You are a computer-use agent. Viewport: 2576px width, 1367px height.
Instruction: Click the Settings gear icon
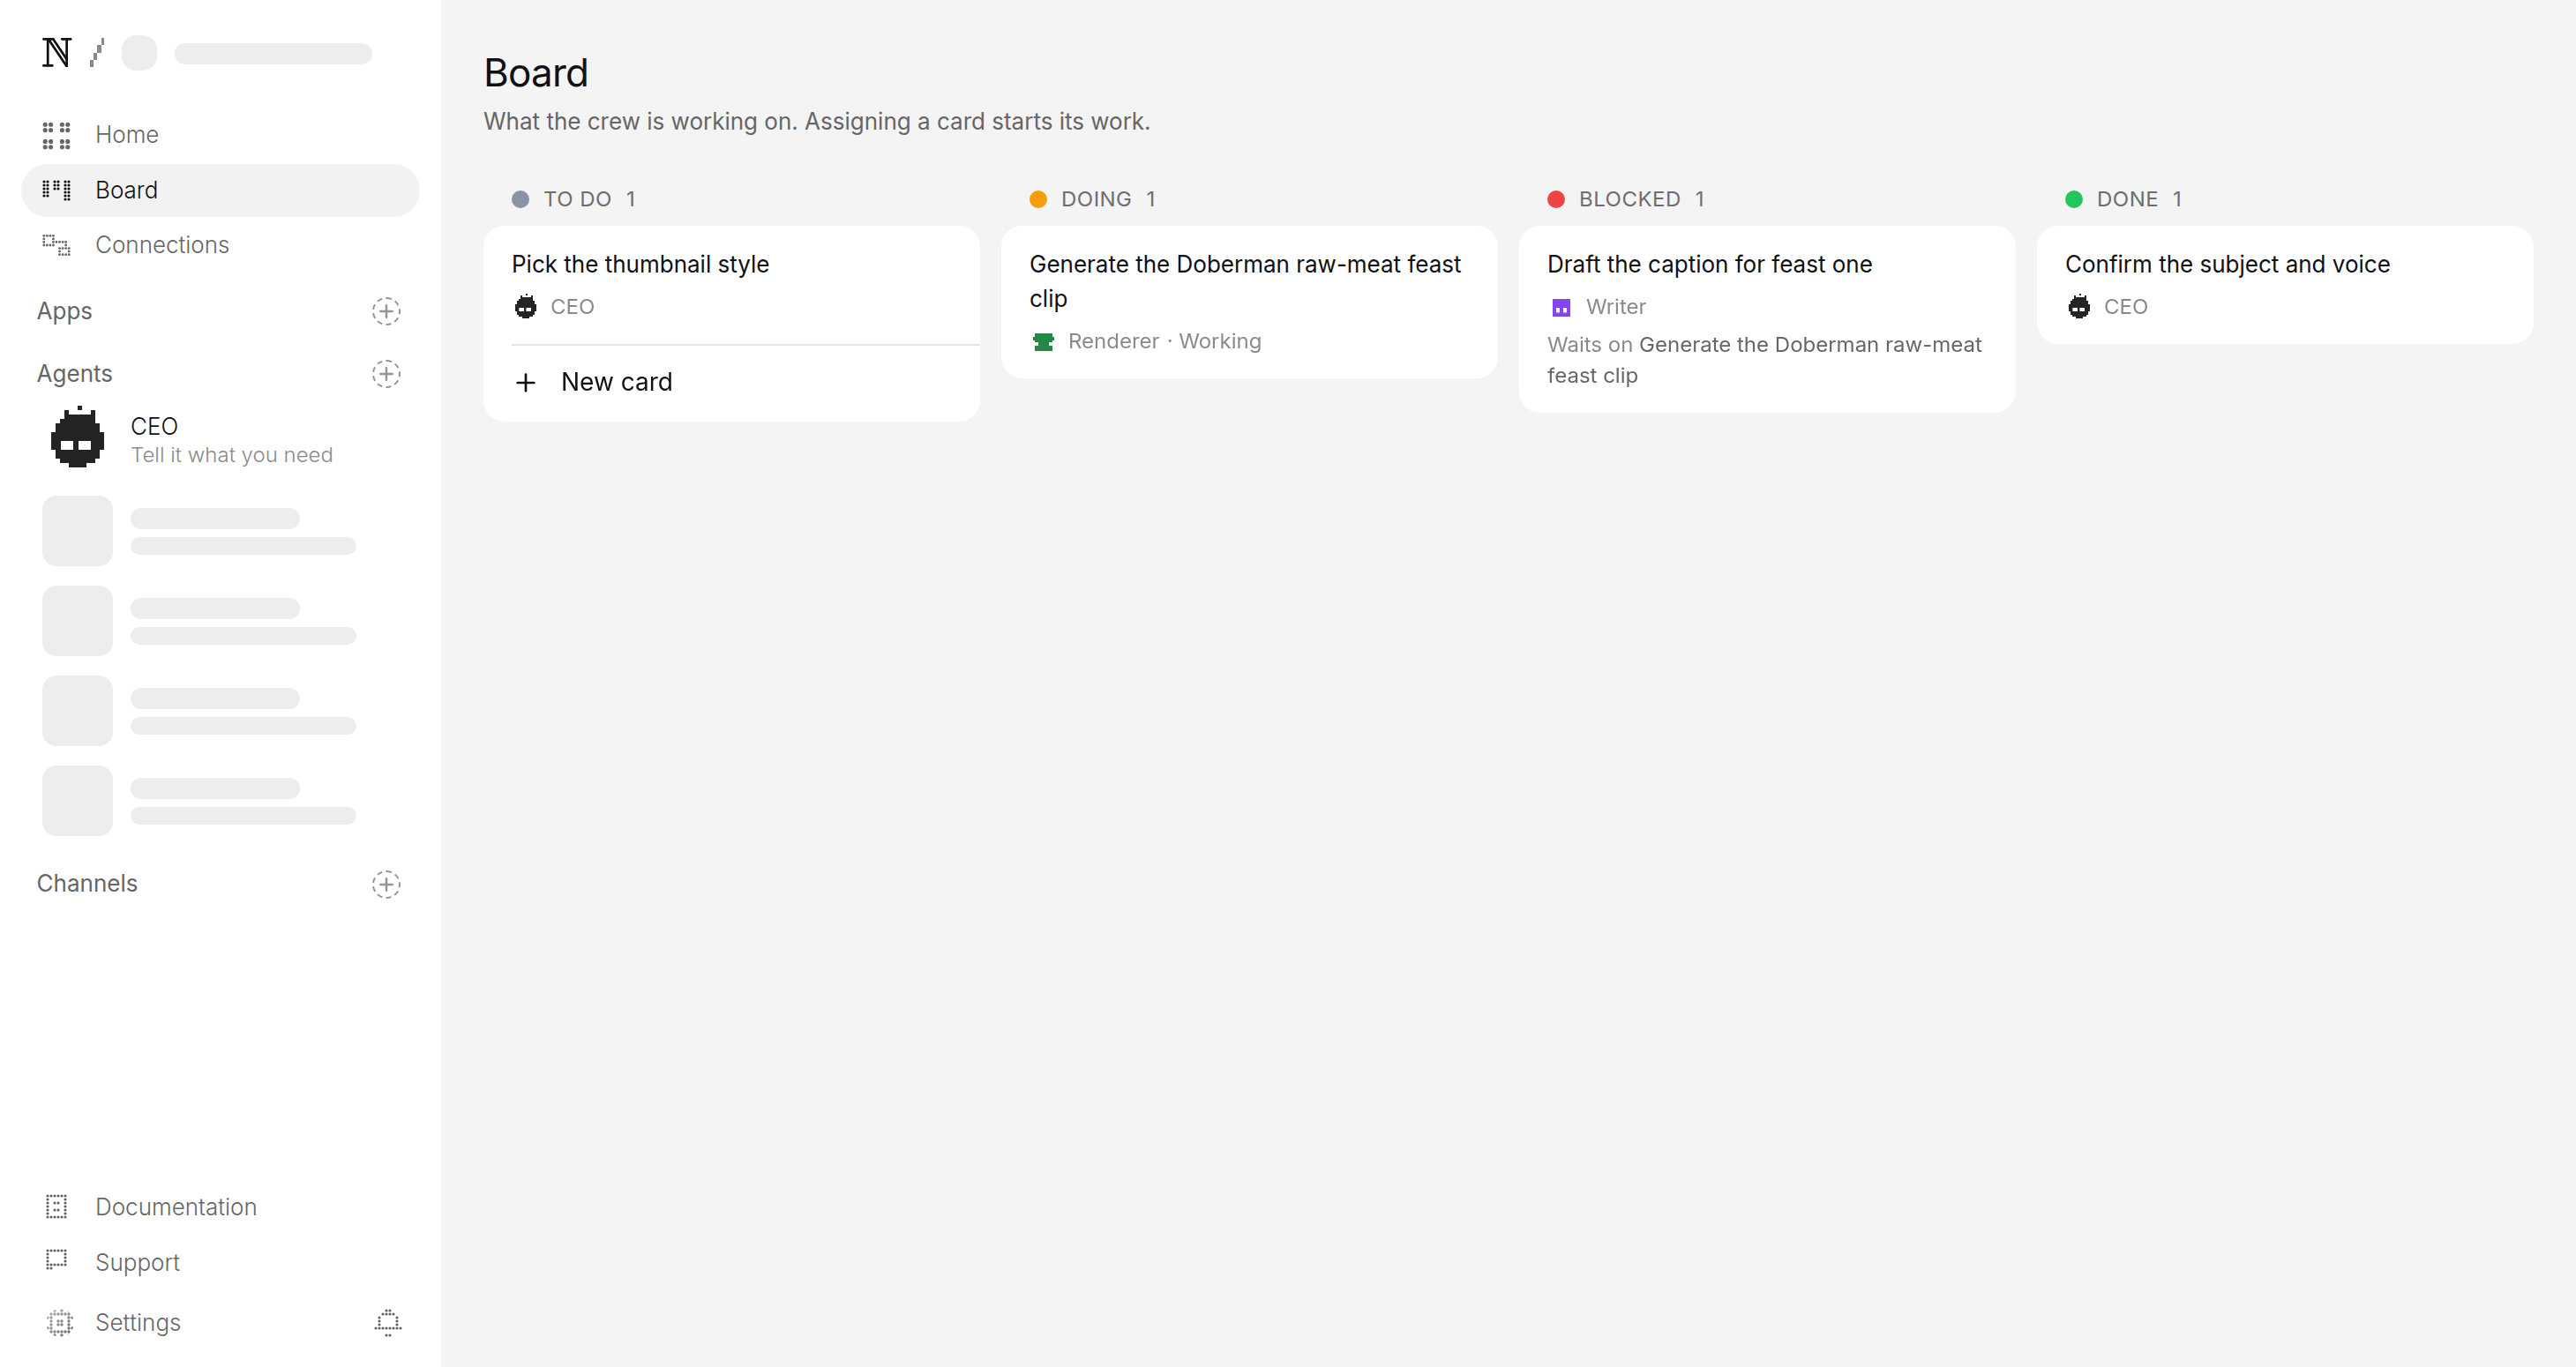(59, 1323)
